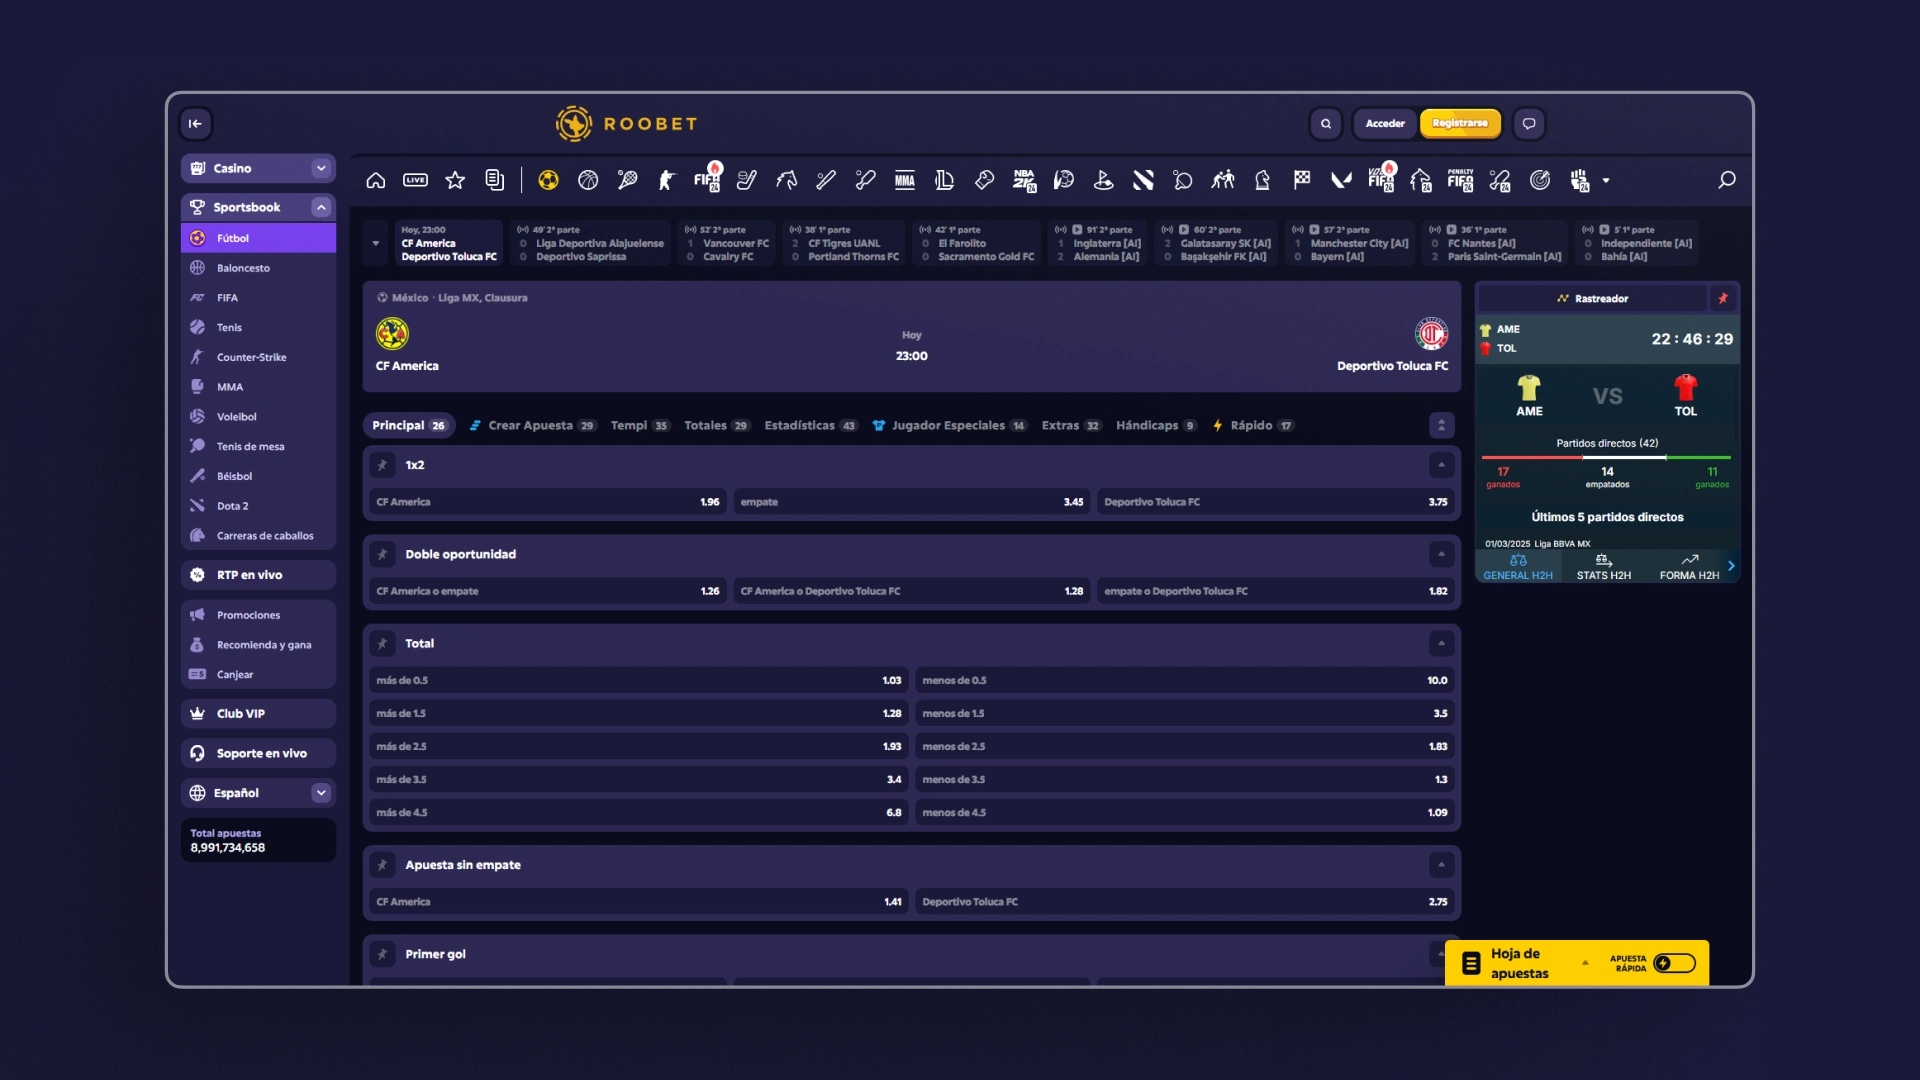The height and width of the screenshot is (1080, 1920).
Task: Open the STATS H2H tab
Action: (1603, 567)
